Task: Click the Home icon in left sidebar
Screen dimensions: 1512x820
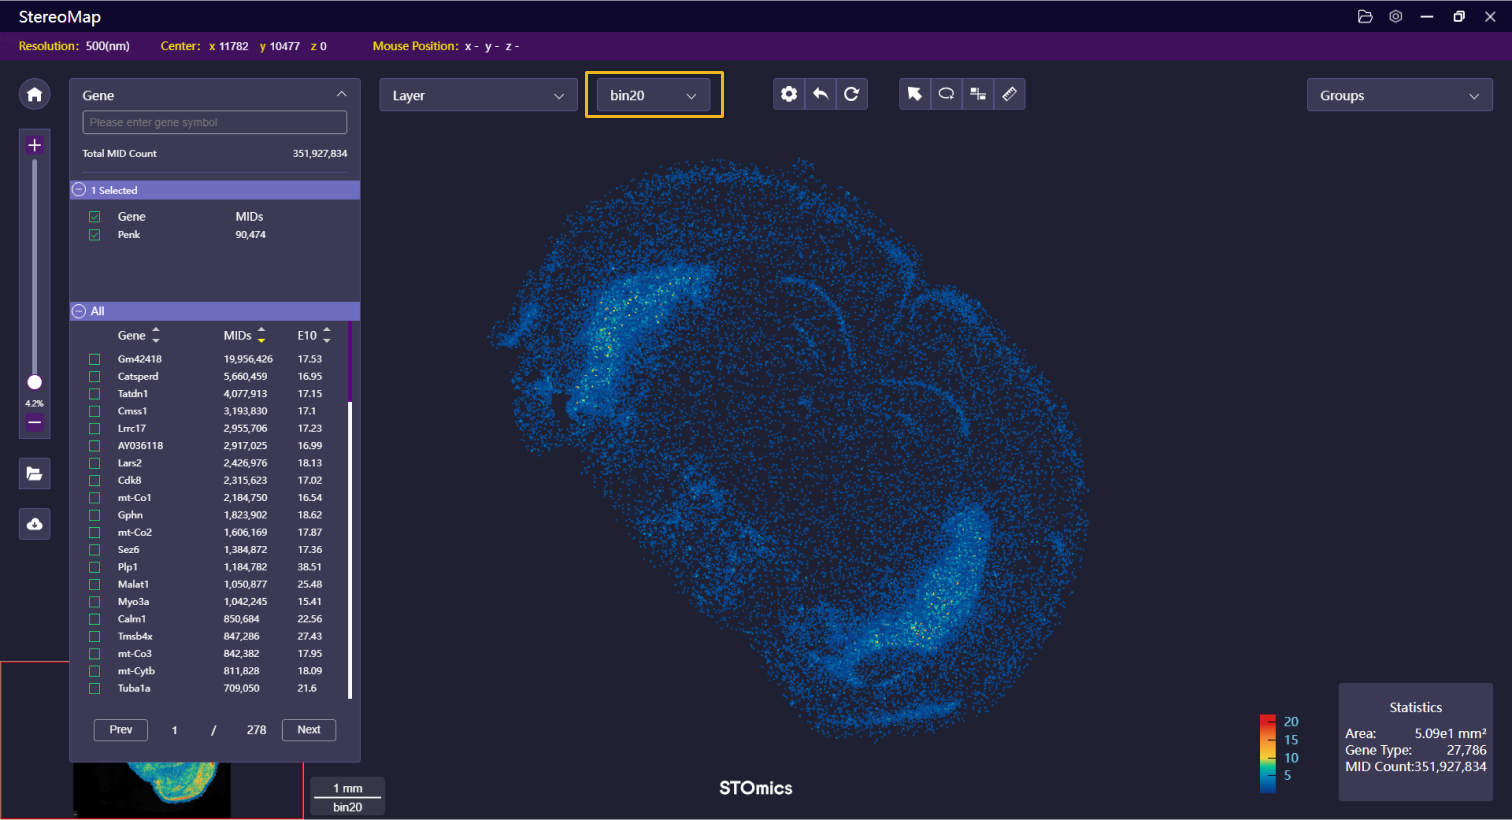Action: click(x=34, y=94)
